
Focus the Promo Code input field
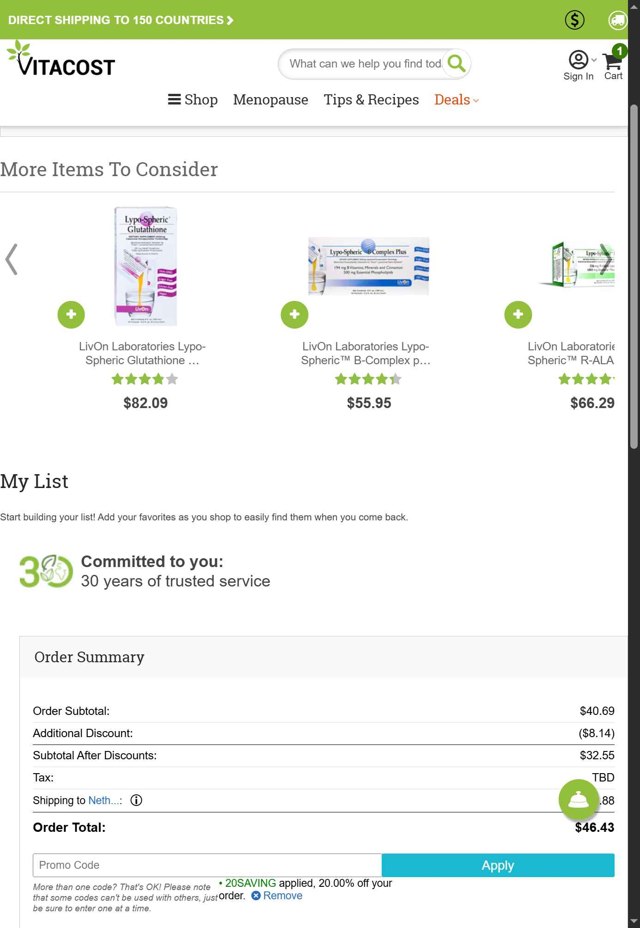coord(207,866)
